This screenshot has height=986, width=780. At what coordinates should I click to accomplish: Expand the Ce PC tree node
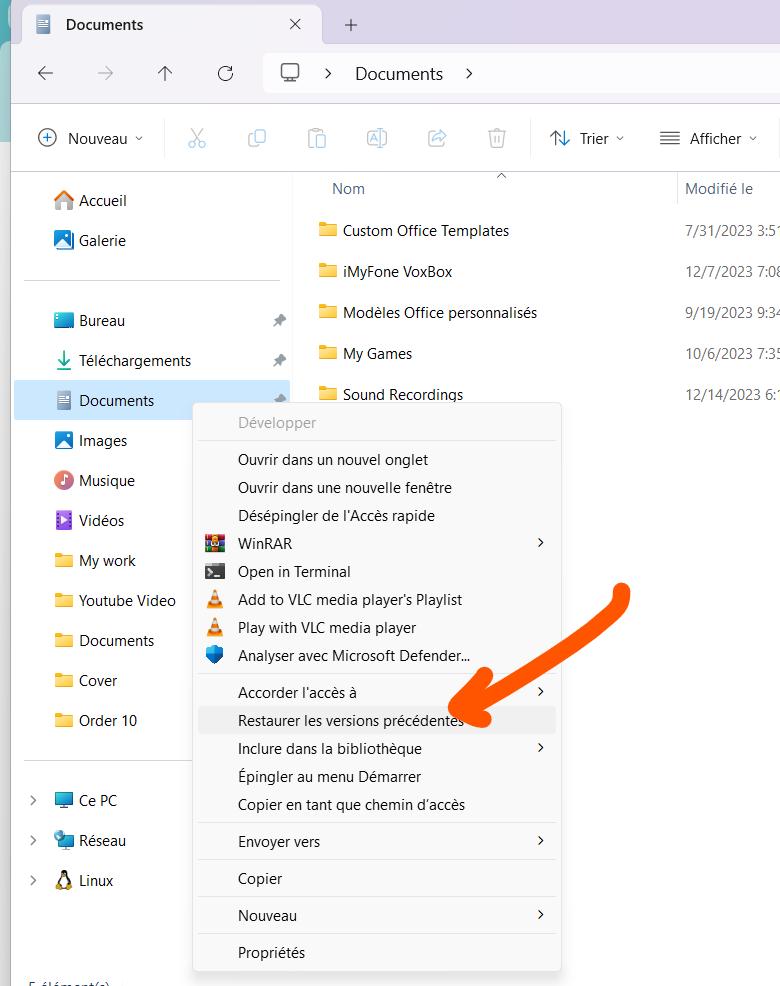click(x=33, y=800)
